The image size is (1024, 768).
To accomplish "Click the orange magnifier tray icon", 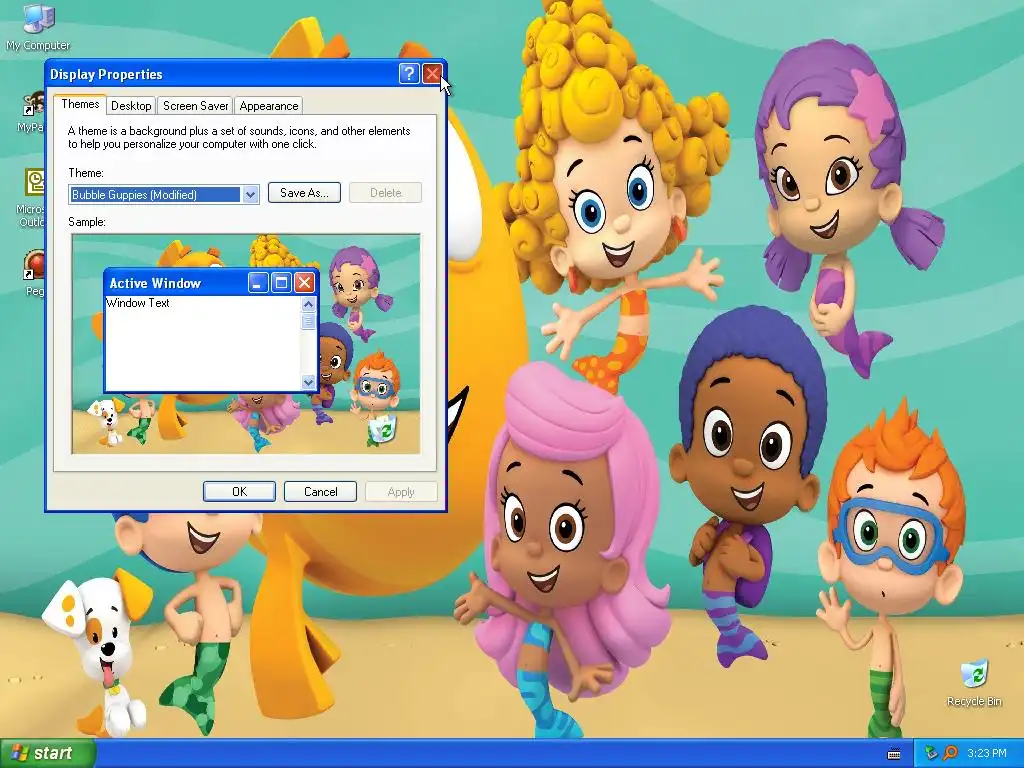I will pyautogui.click(x=950, y=753).
